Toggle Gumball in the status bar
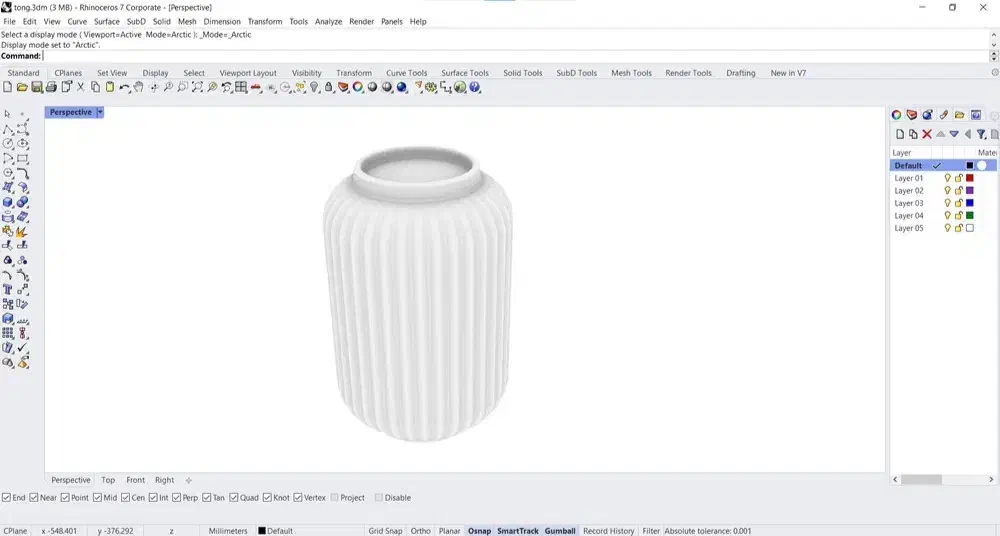The height and width of the screenshot is (536, 1000). (x=560, y=531)
